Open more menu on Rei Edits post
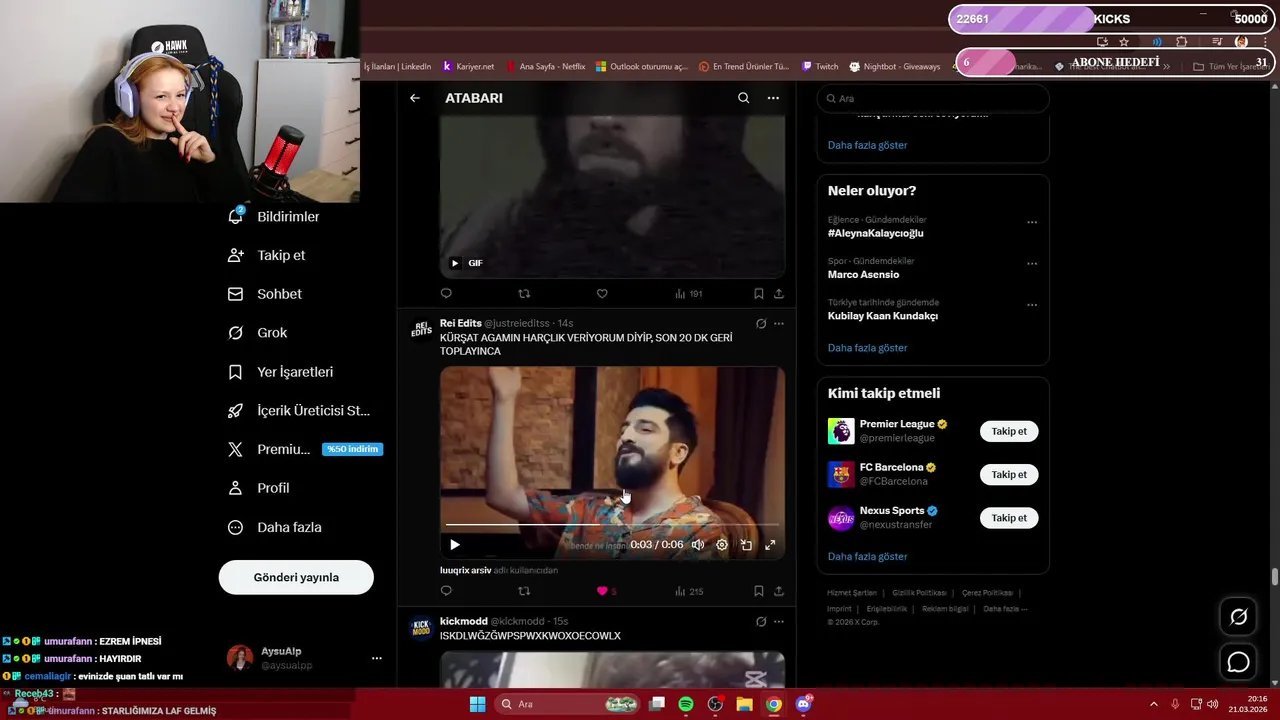The height and width of the screenshot is (720, 1280). tap(779, 323)
